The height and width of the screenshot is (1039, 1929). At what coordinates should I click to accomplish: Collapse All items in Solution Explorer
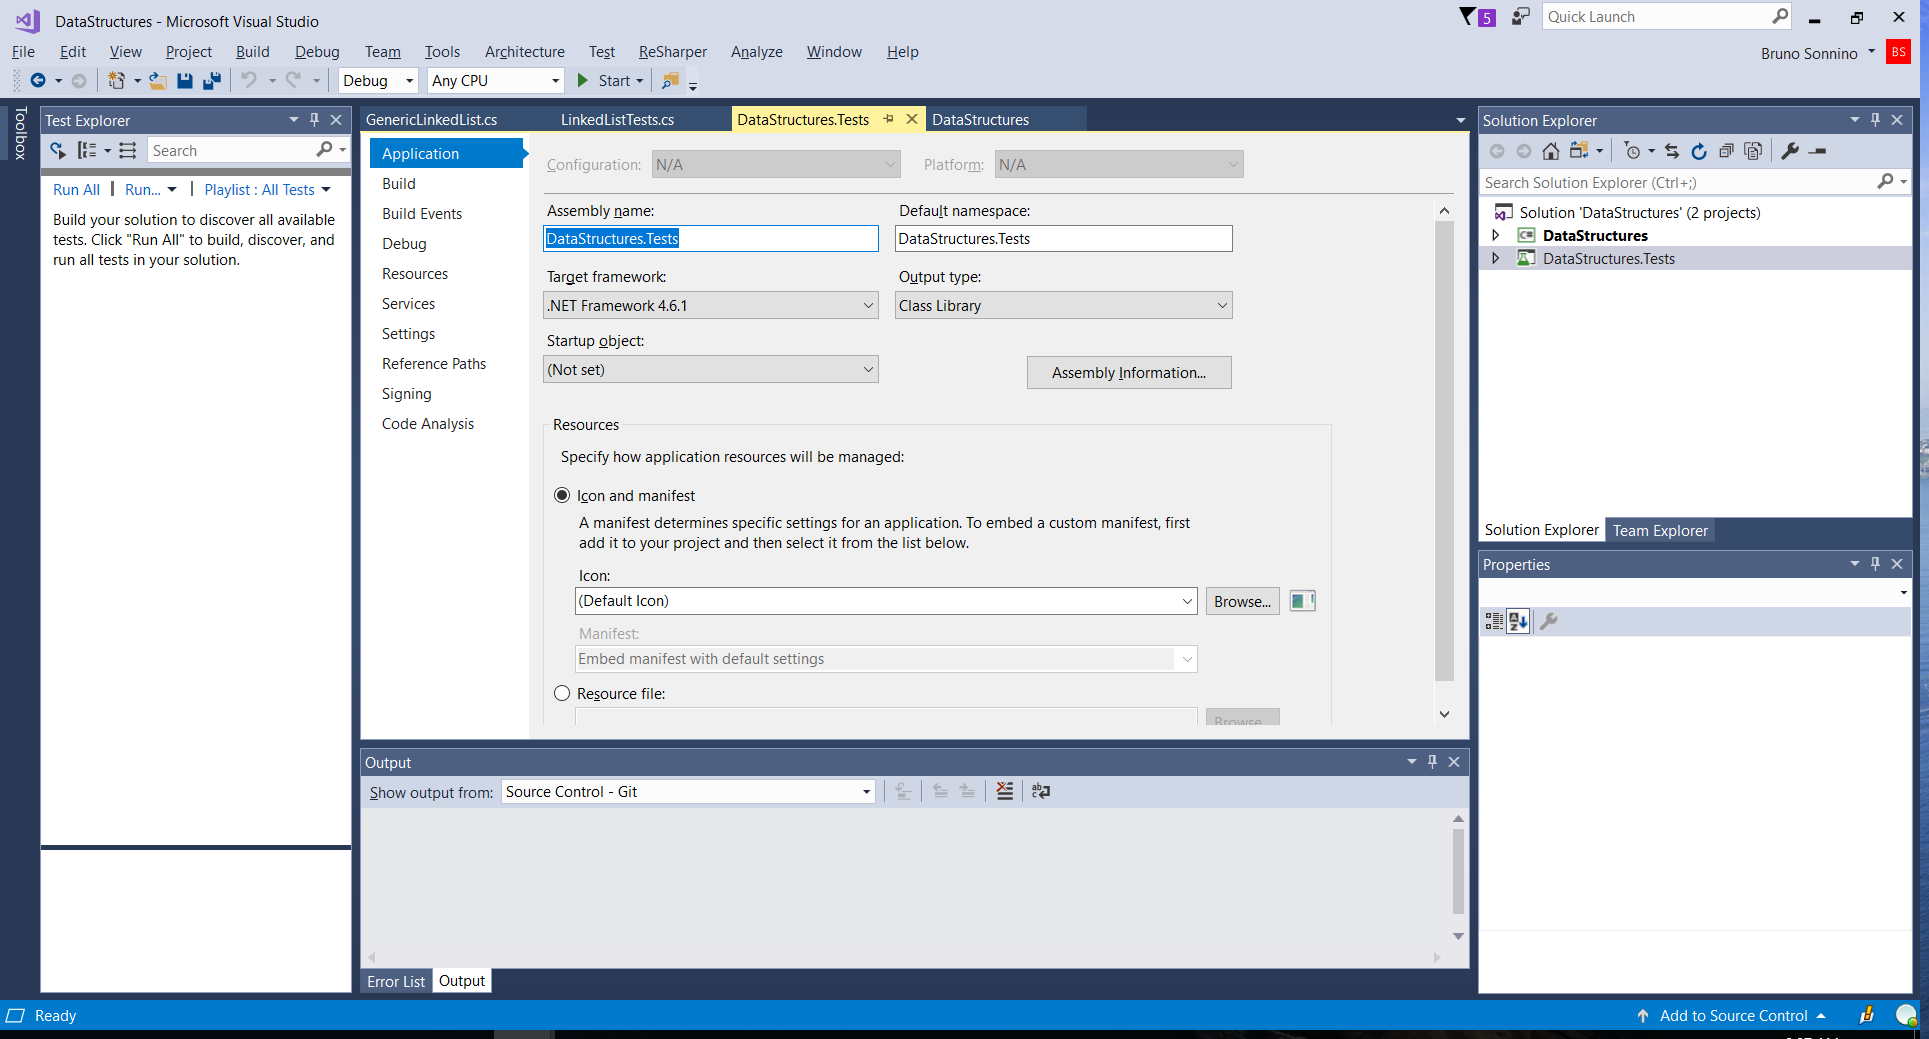[x=1726, y=151]
